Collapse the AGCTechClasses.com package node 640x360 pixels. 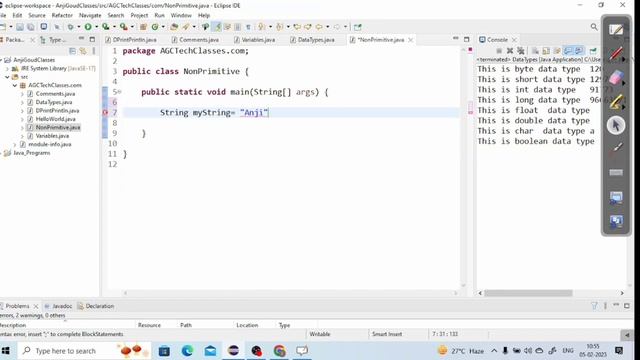pyautogui.click(x=15, y=85)
